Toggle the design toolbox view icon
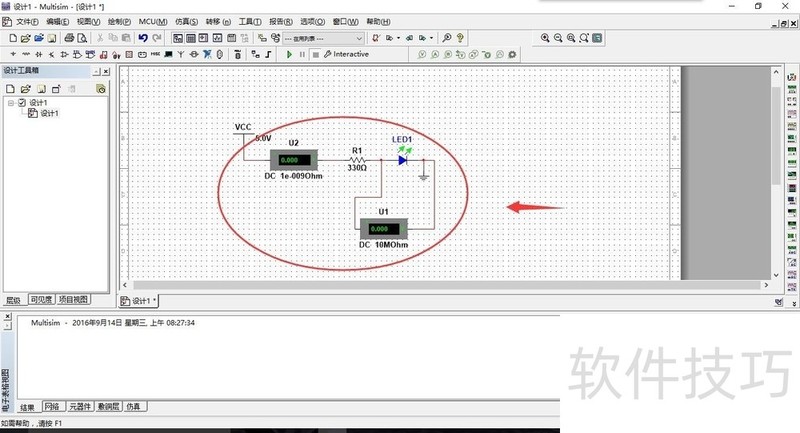The height and width of the screenshot is (433, 800). coord(178,38)
